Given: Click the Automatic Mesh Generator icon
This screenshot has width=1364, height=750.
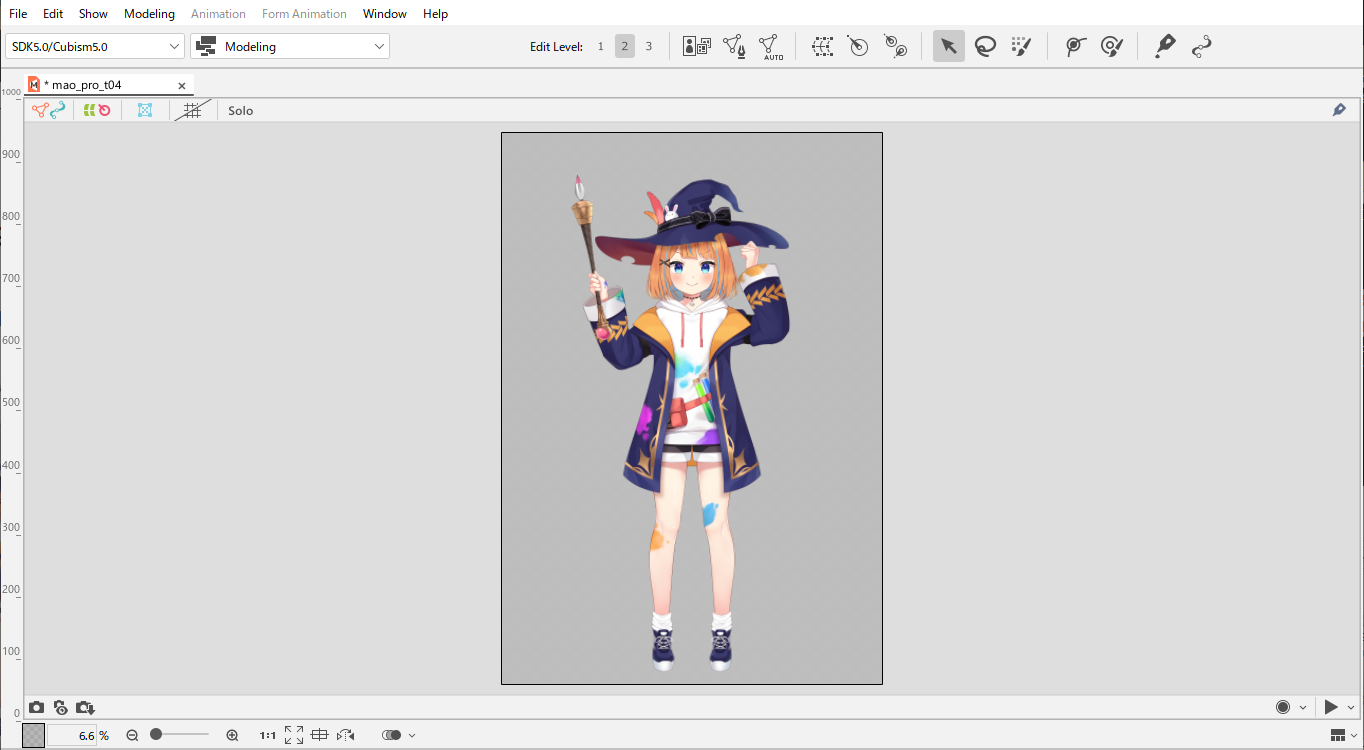Looking at the screenshot, I should [x=769, y=46].
